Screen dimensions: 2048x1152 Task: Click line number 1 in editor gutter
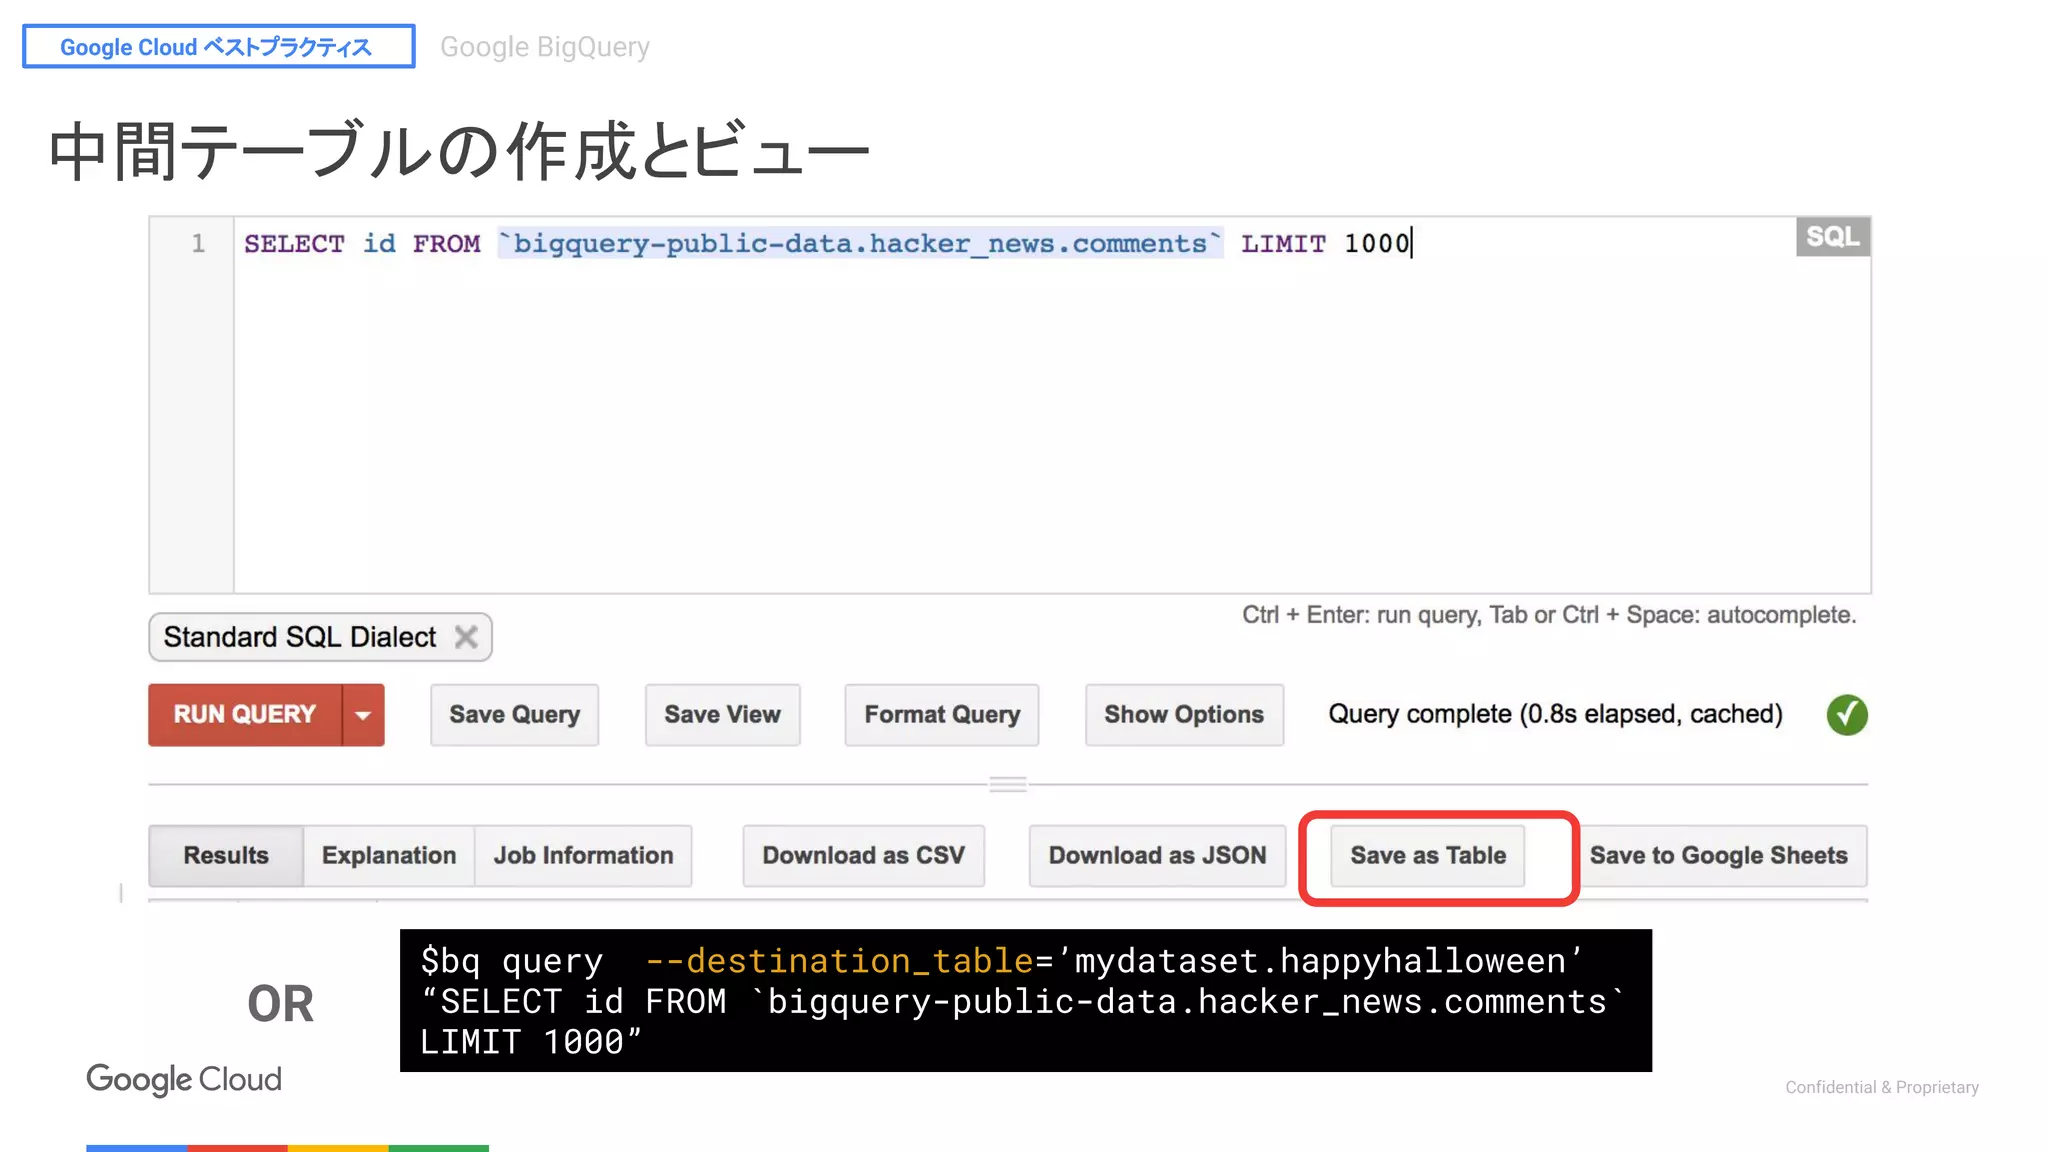pos(198,243)
